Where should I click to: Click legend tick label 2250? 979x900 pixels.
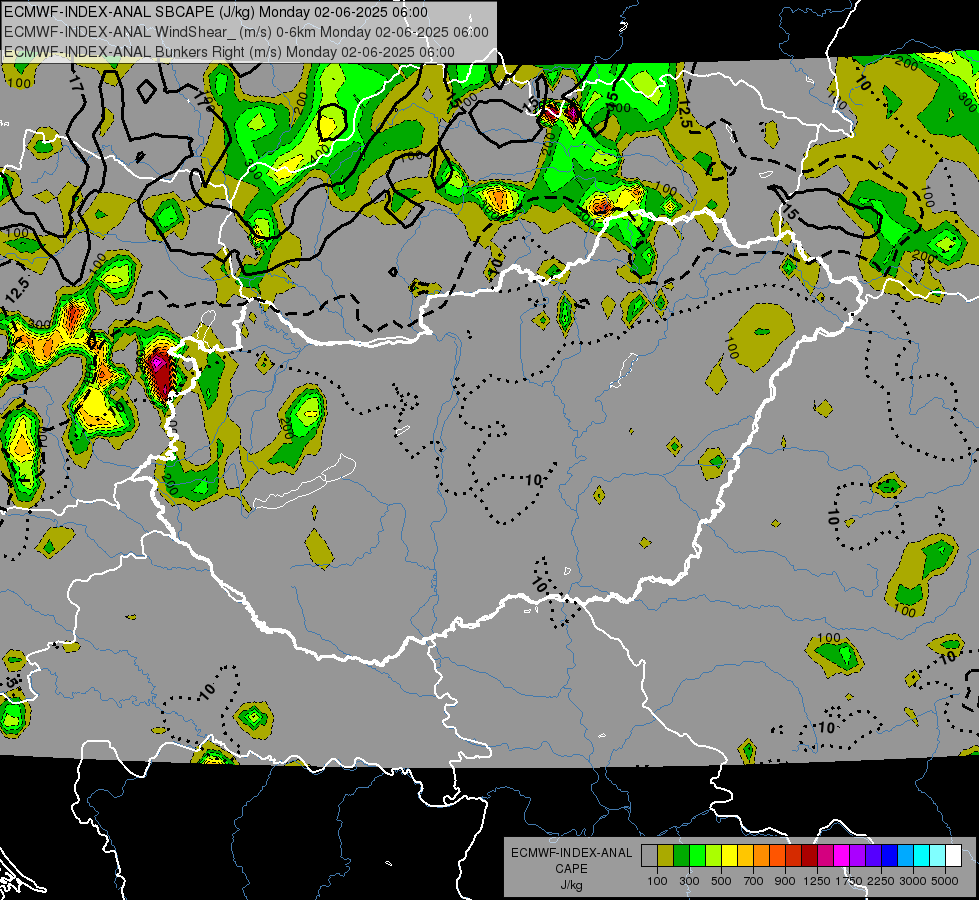tap(881, 881)
